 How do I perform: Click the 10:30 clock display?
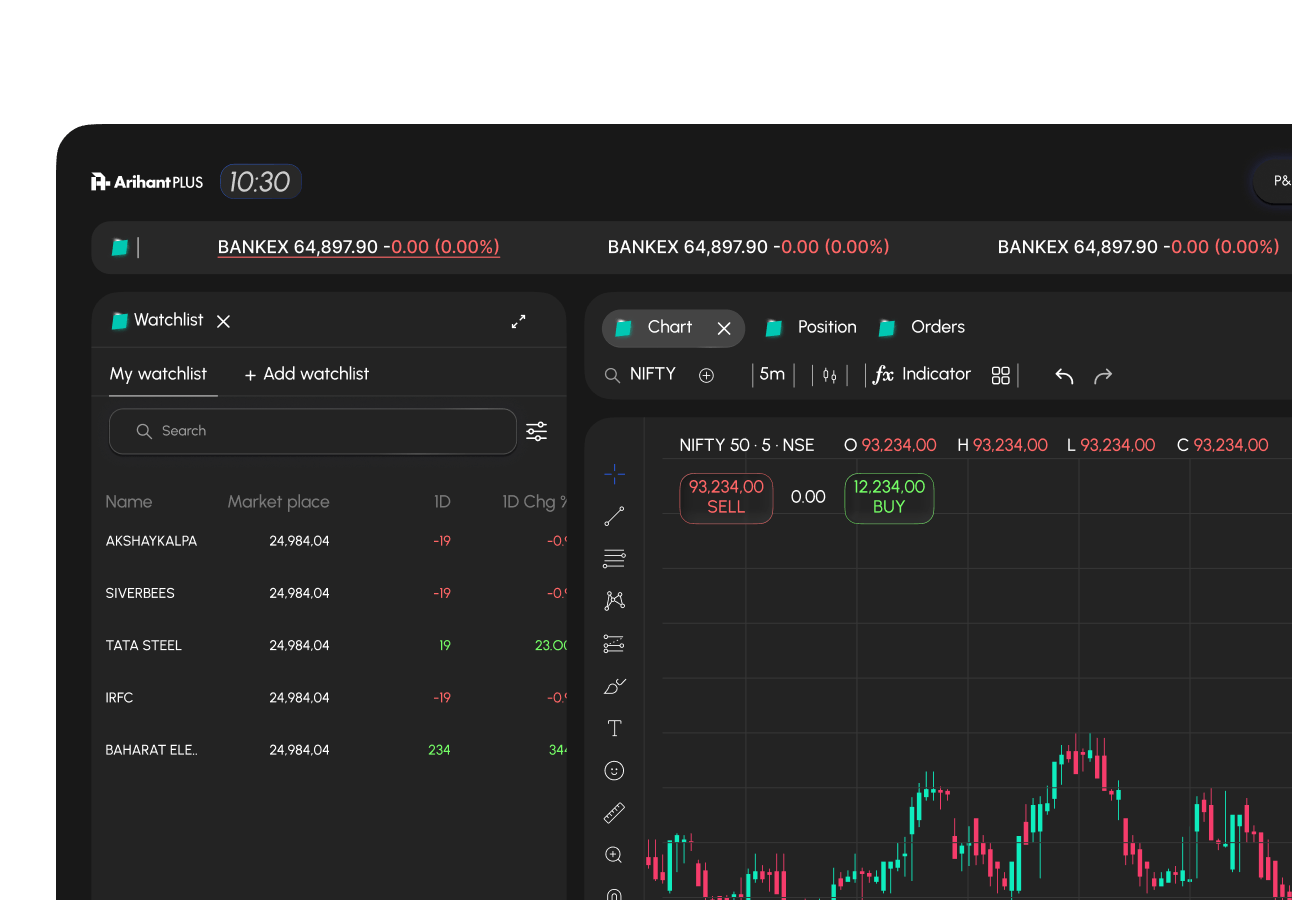(260, 182)
